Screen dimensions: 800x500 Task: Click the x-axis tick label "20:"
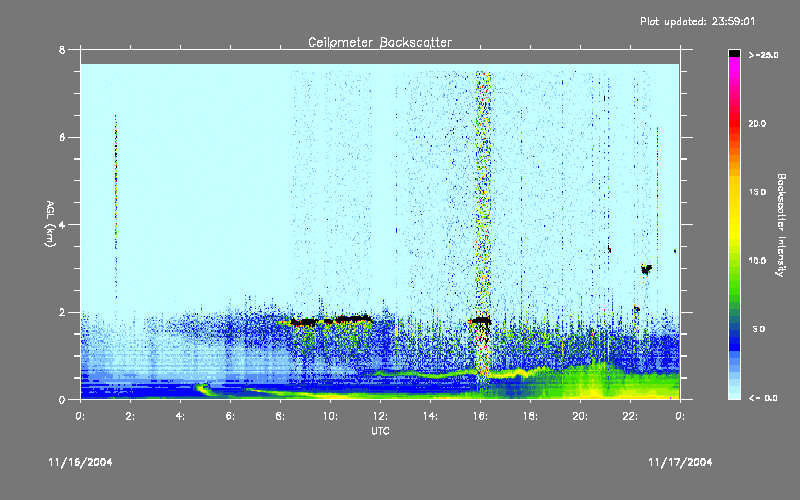(580, 416)
